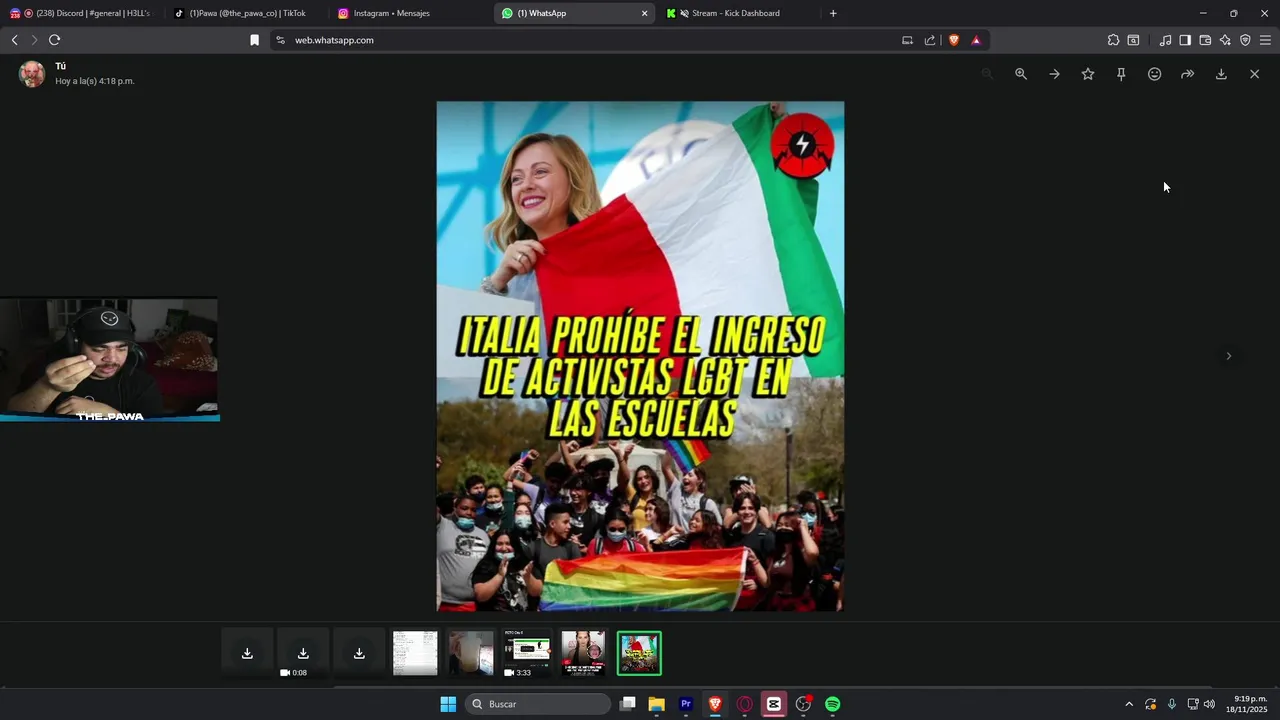This screenshot has height=720, width=1280.
Task: Close the WhatsApp media viewer
Action: 1254,74
